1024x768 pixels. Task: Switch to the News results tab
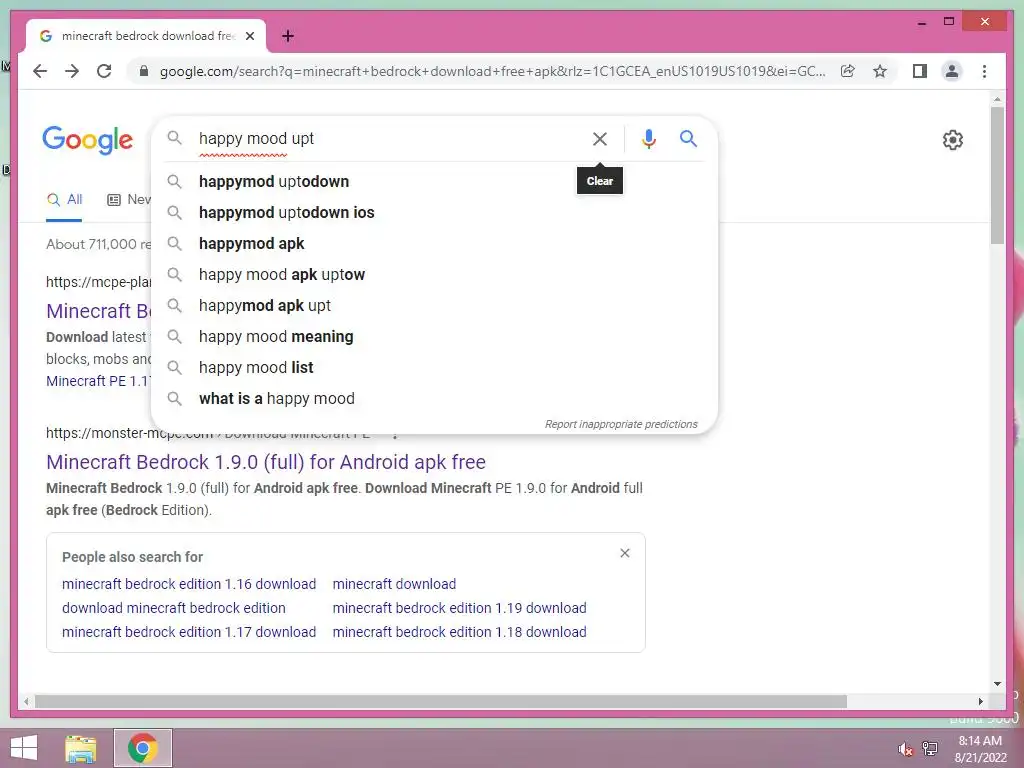pyautogui.click(x=129, y=200)
